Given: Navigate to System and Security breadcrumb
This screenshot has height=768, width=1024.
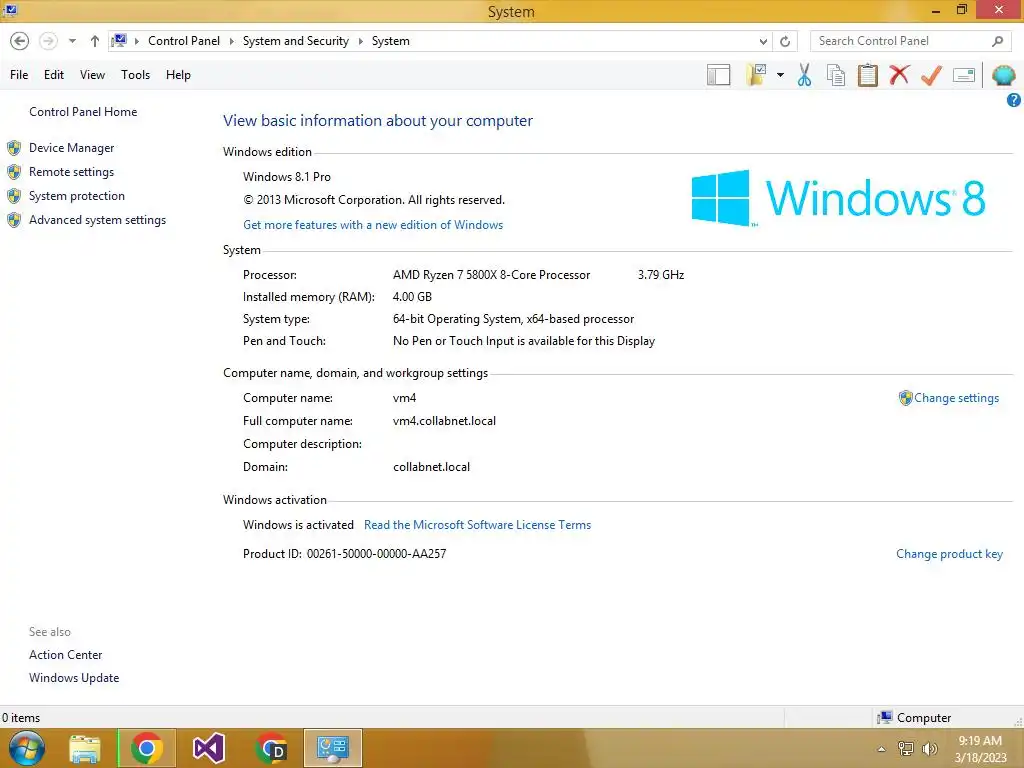Looking at the screenshot, I should (296, 41).
